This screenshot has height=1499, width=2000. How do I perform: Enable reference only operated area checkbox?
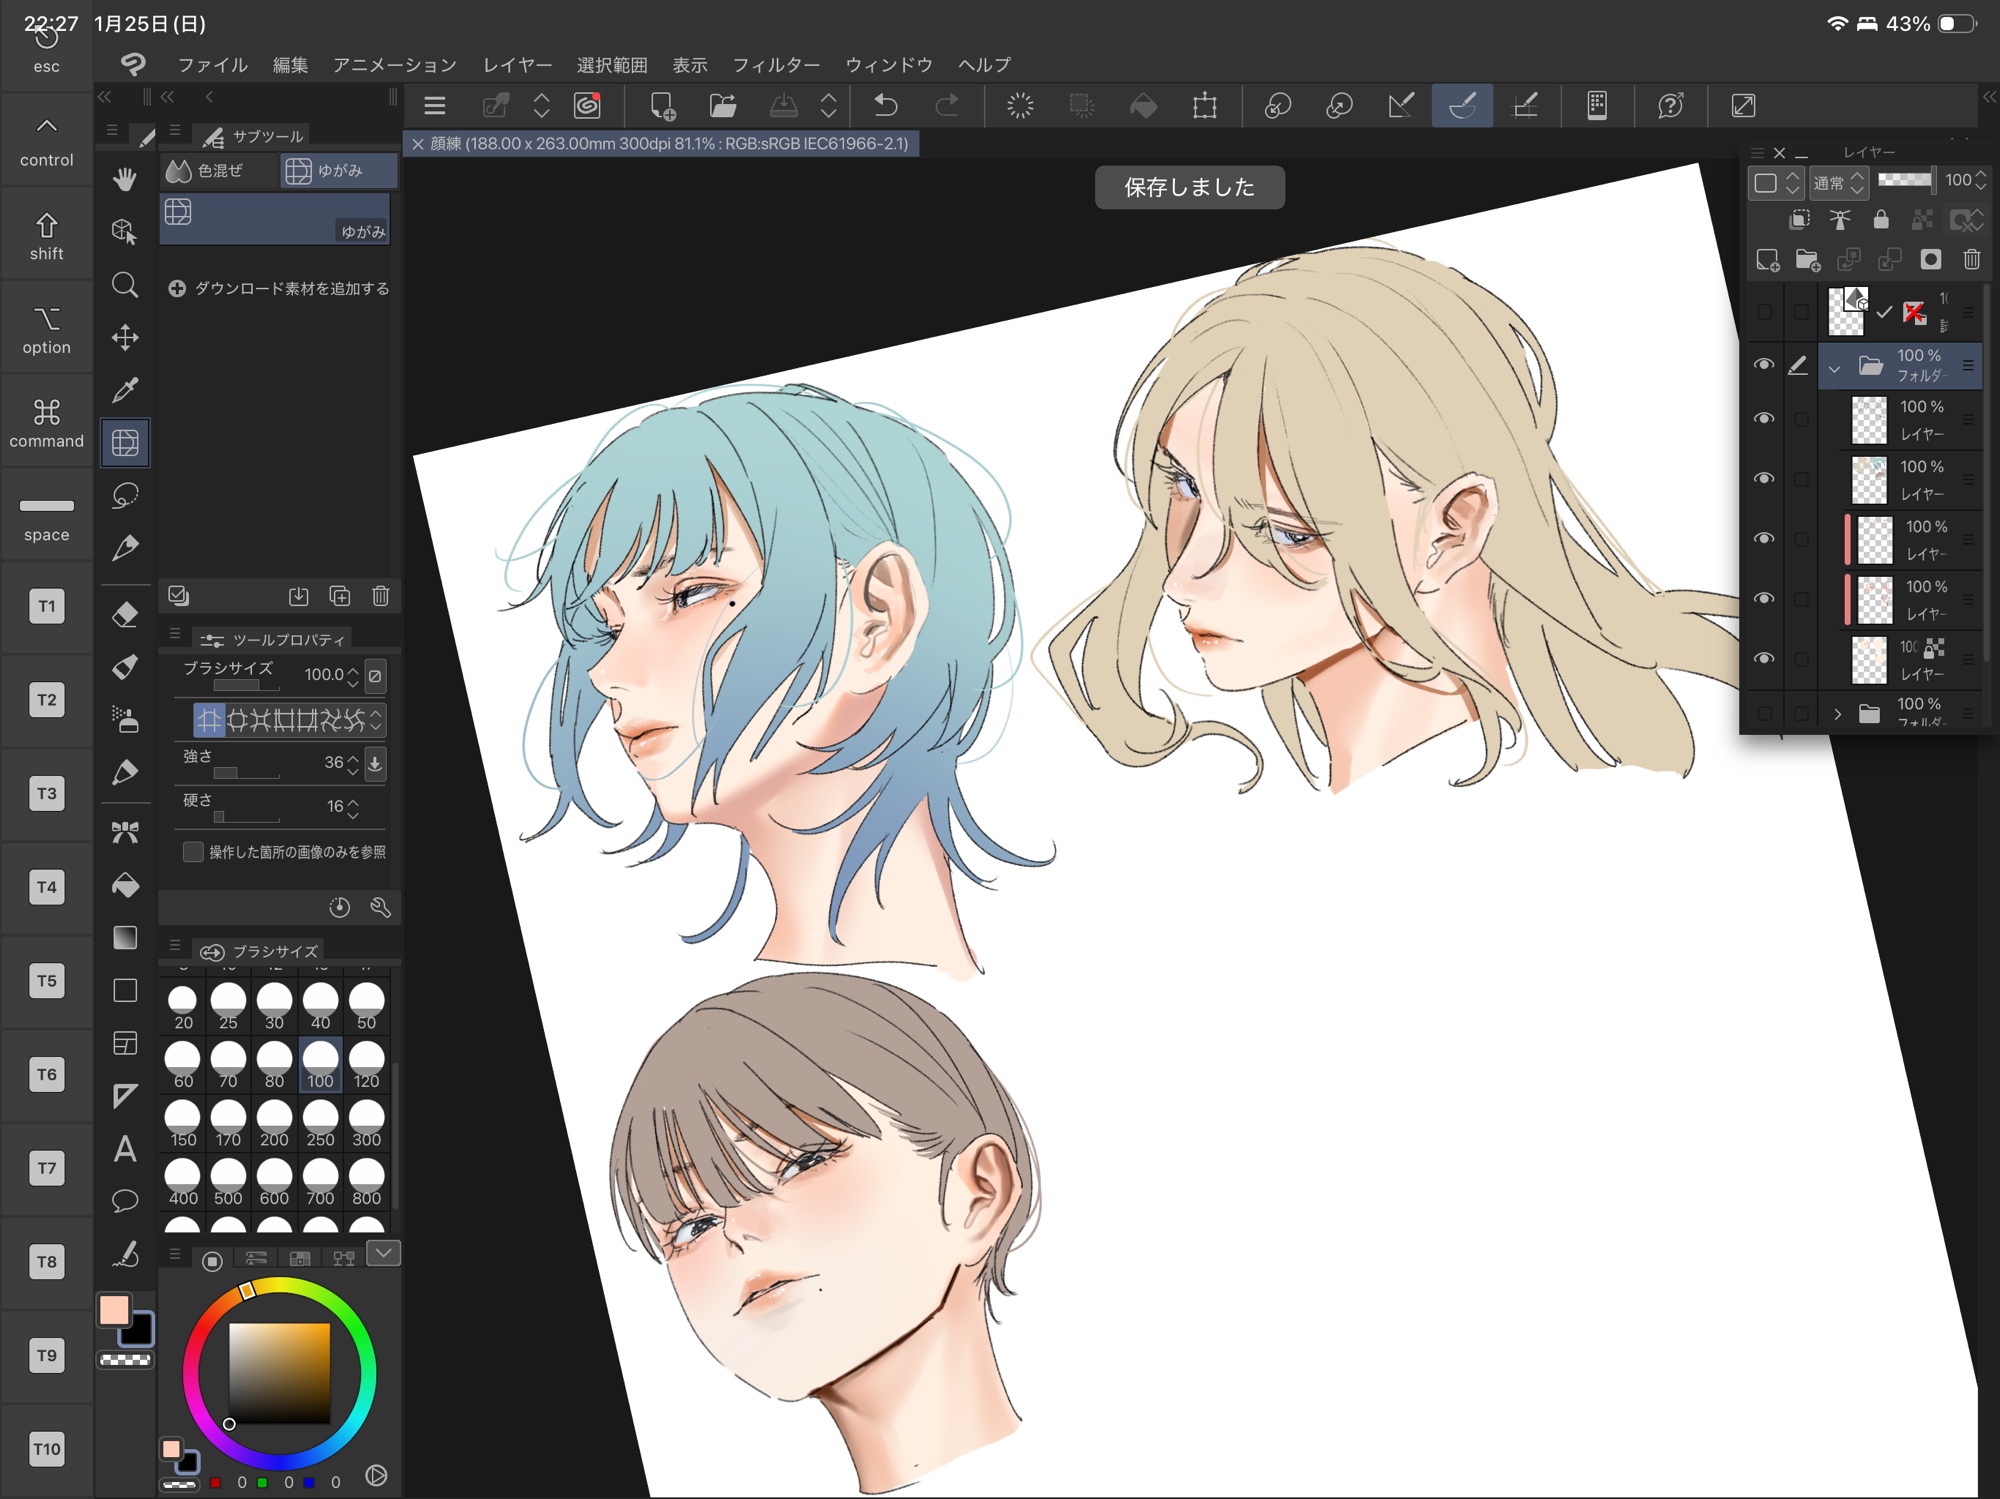194,852
